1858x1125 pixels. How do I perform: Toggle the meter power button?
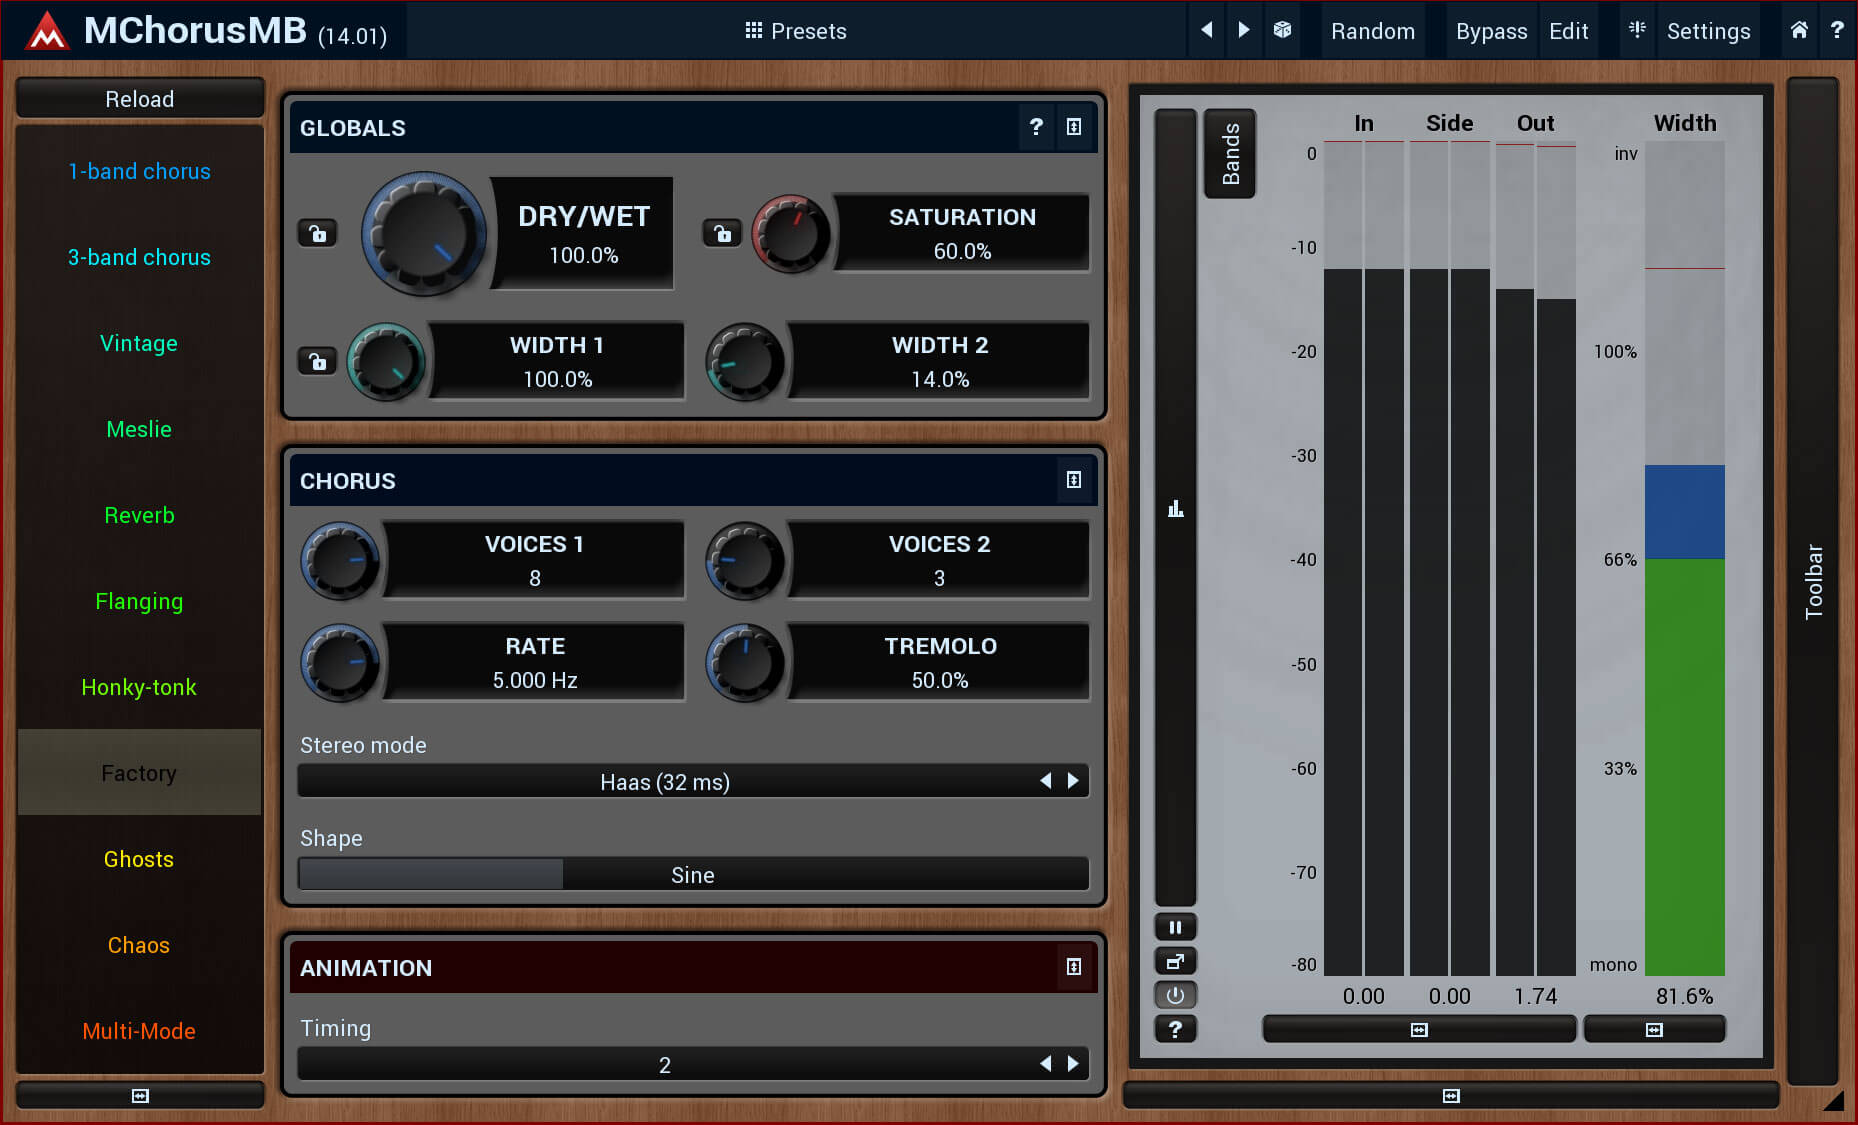[1176, 995]
